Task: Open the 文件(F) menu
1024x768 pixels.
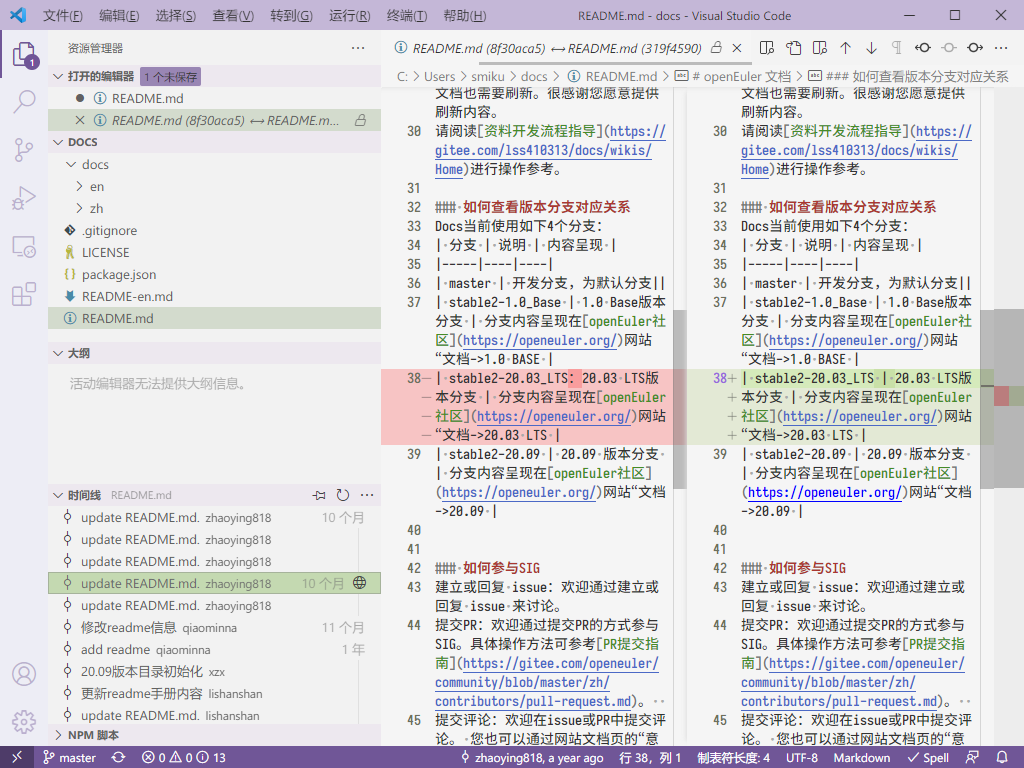Action: pos(63,16)
